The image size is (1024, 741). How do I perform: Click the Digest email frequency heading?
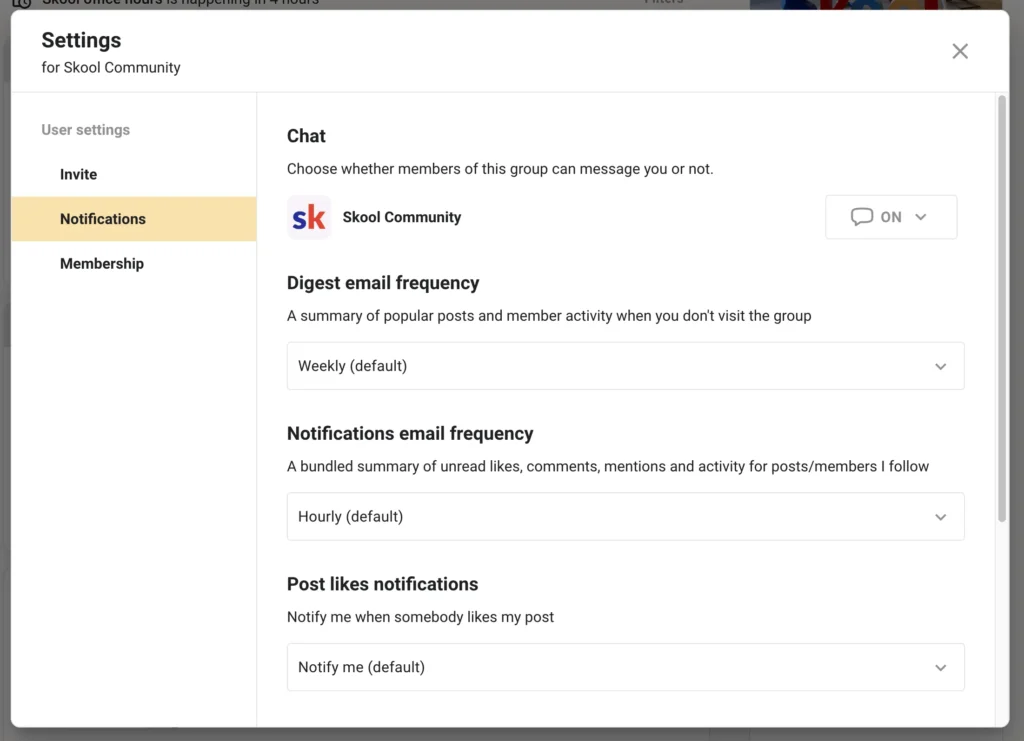pyautogui.click(x=383, y=283)
